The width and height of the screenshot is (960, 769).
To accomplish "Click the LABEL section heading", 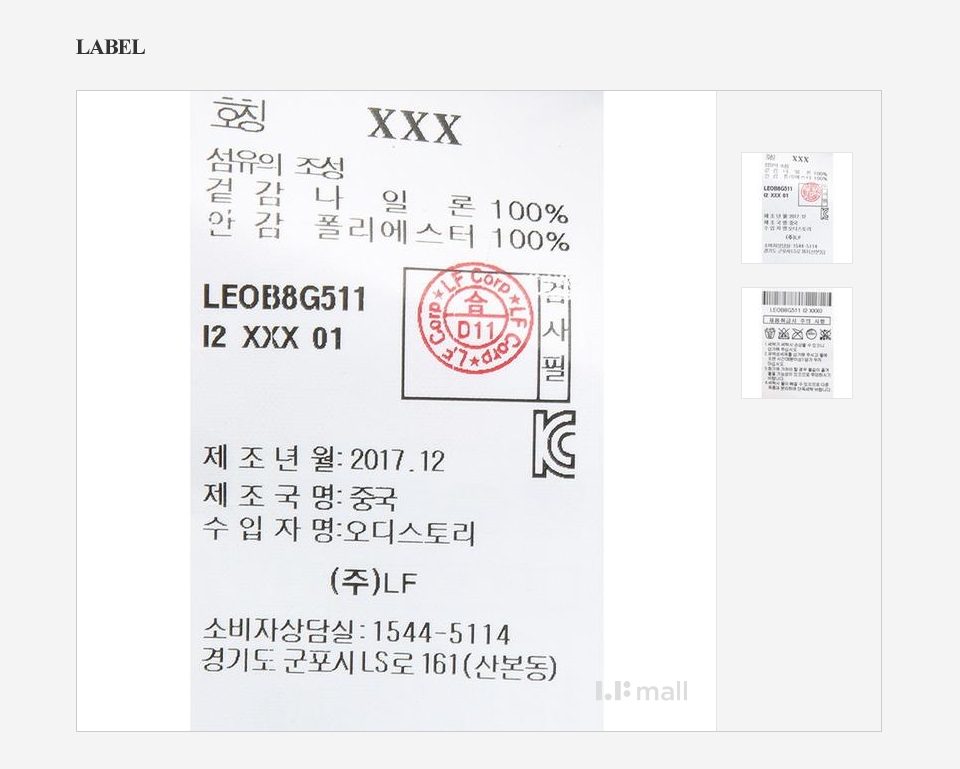I will [x=110, y=47].
